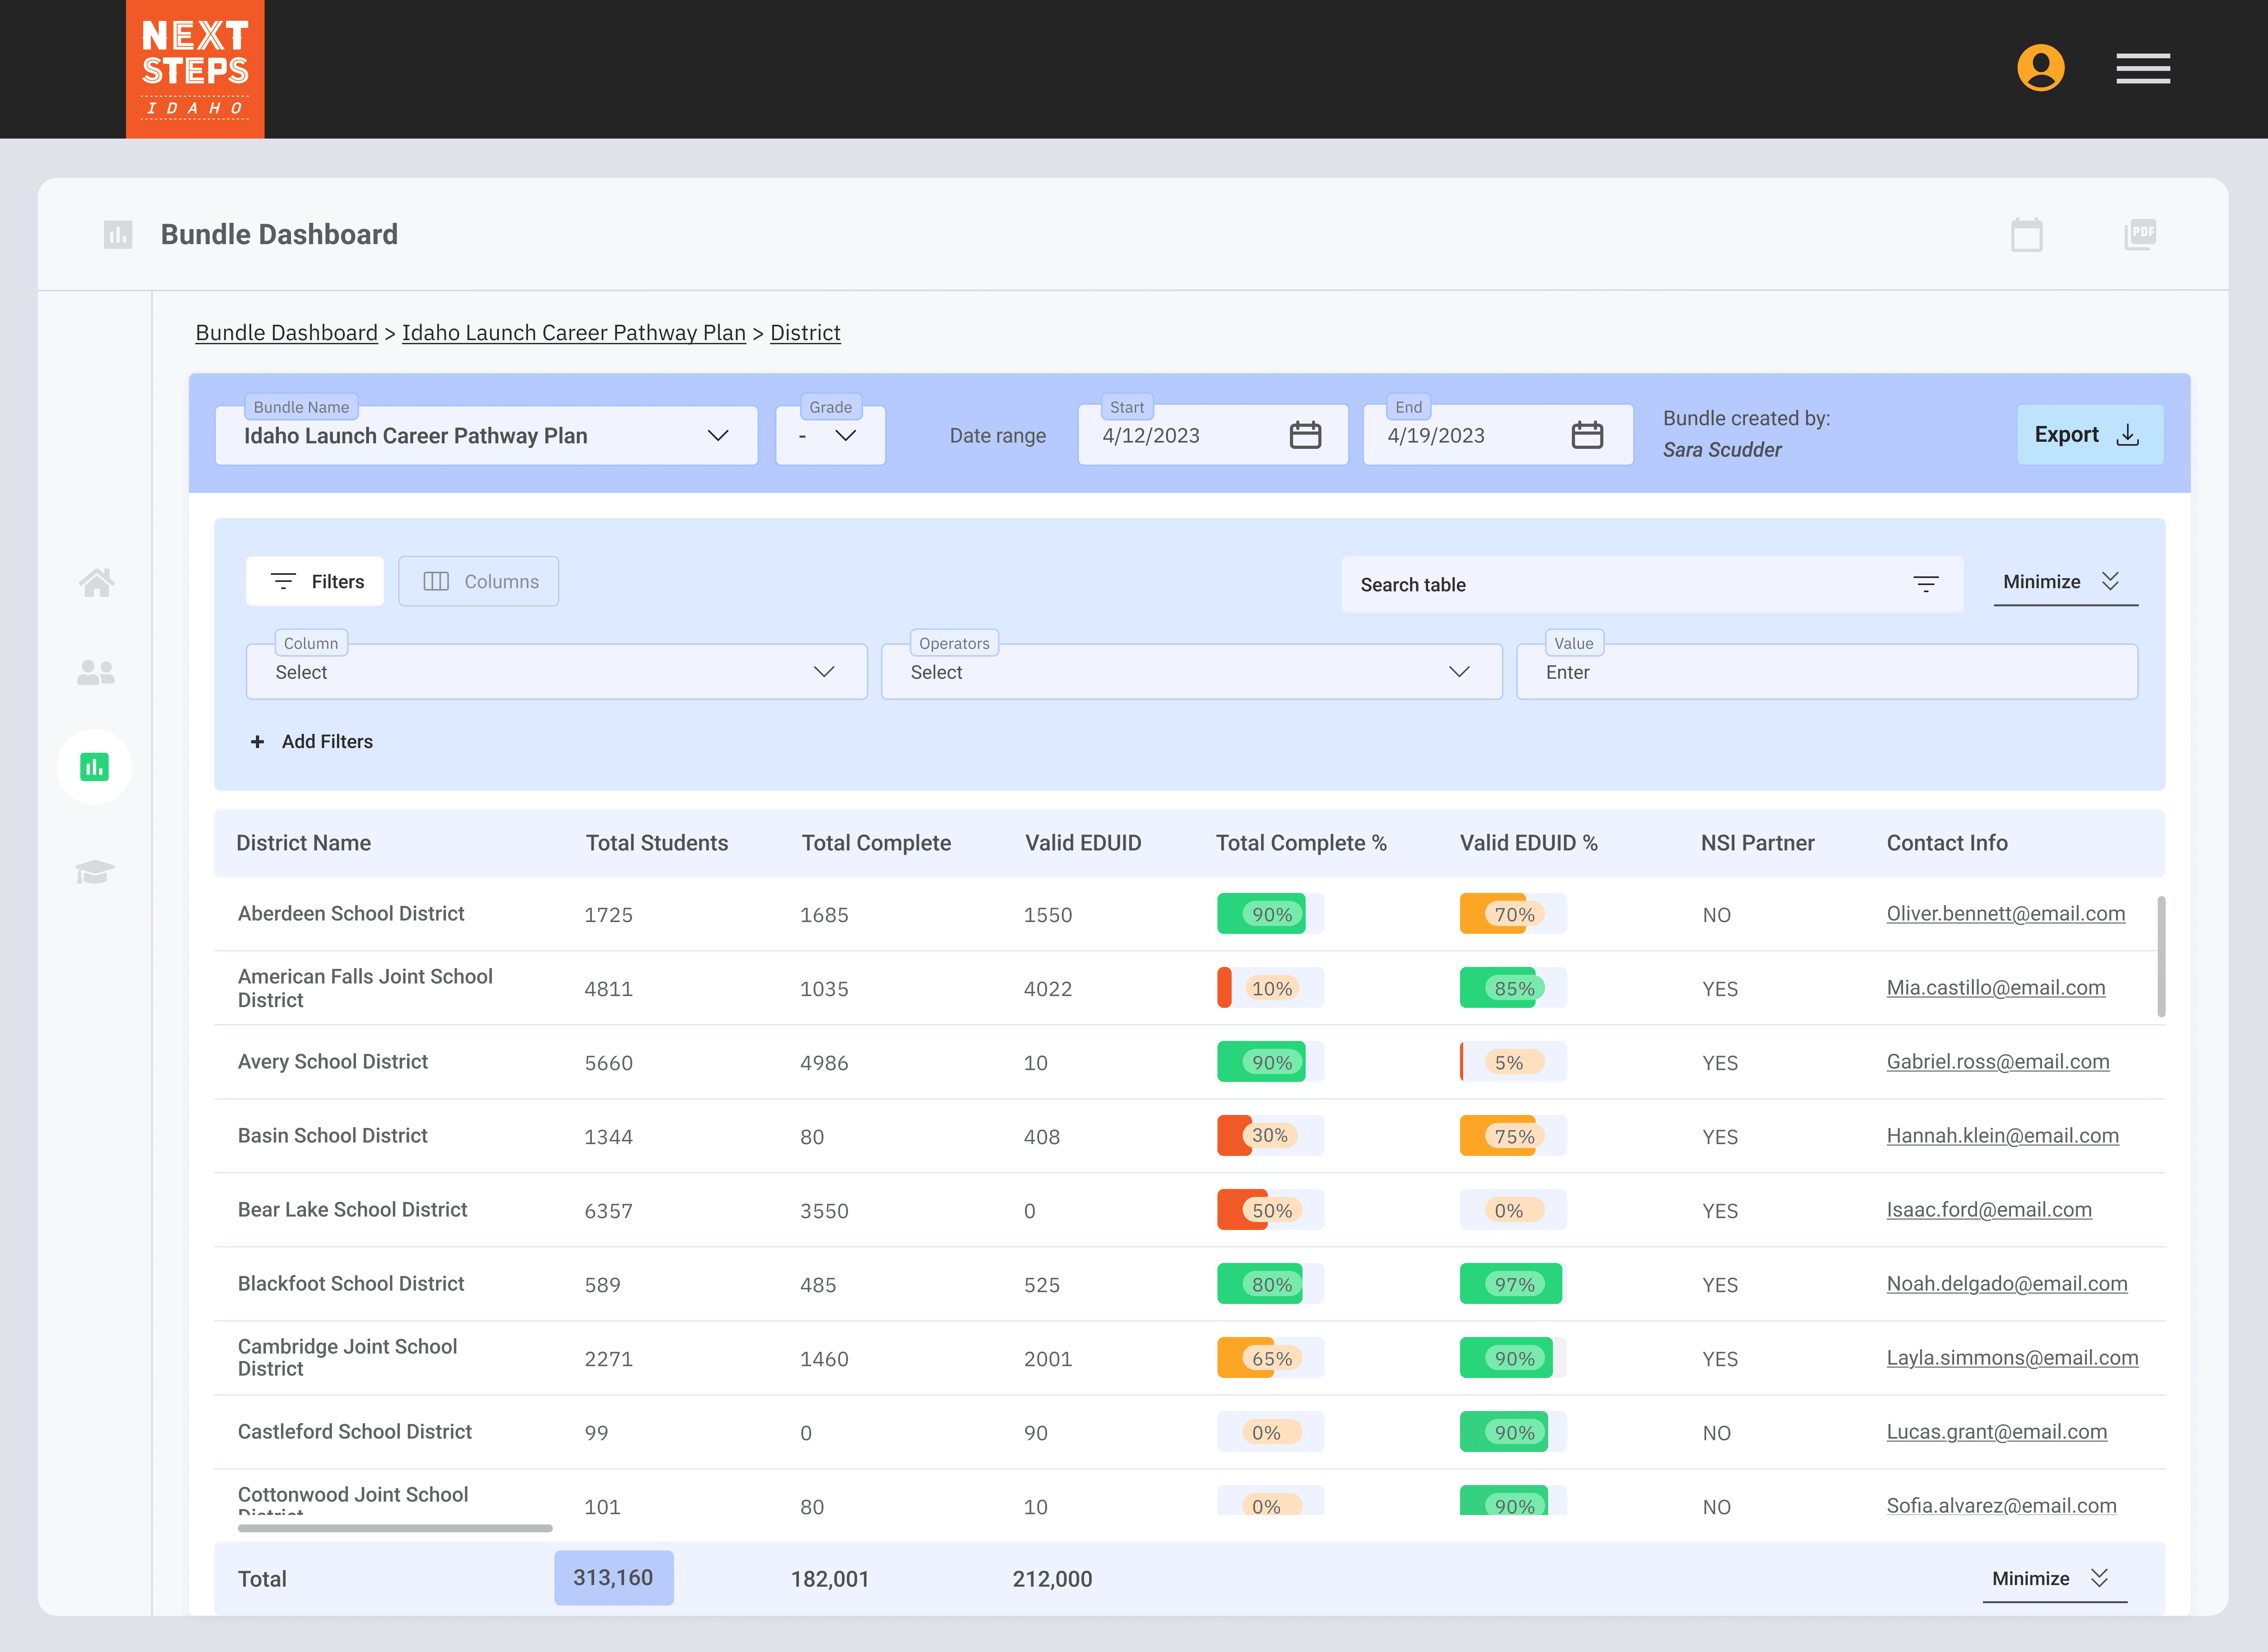Select the Filters tab
This screenshot has width=2268, height=1652.
pos(315,581)
